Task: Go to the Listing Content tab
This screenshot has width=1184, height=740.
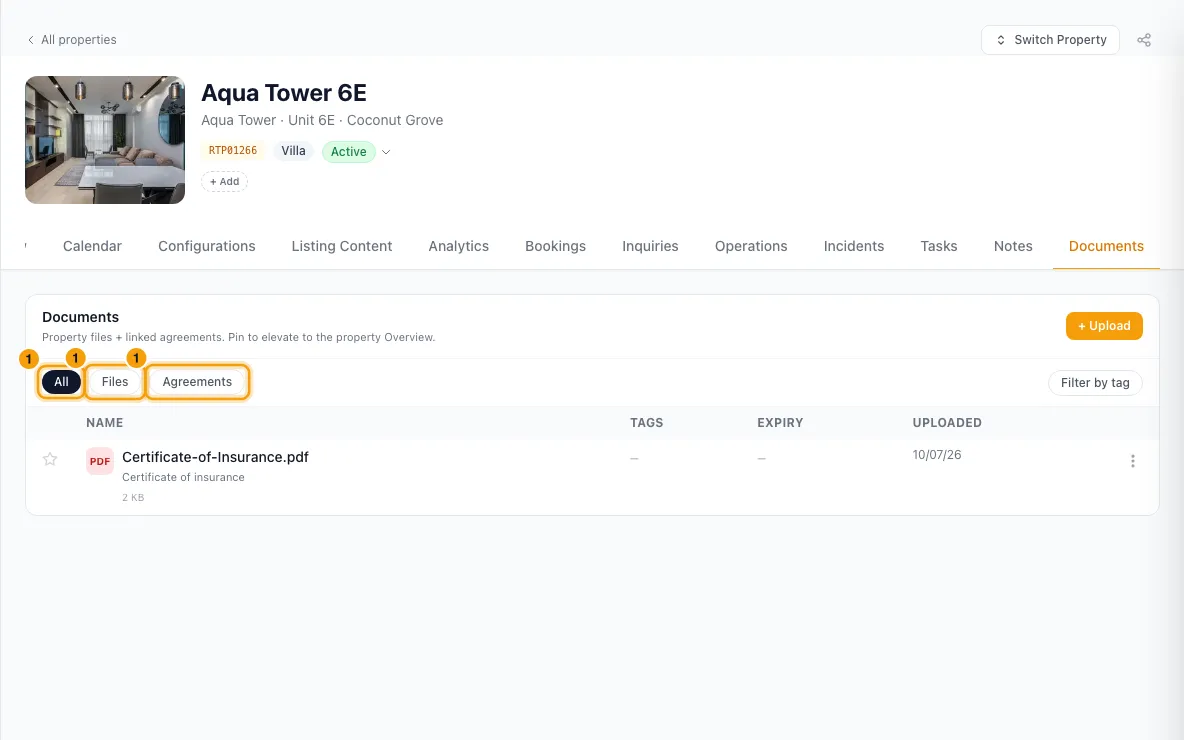Action: (x=342, y=246)
